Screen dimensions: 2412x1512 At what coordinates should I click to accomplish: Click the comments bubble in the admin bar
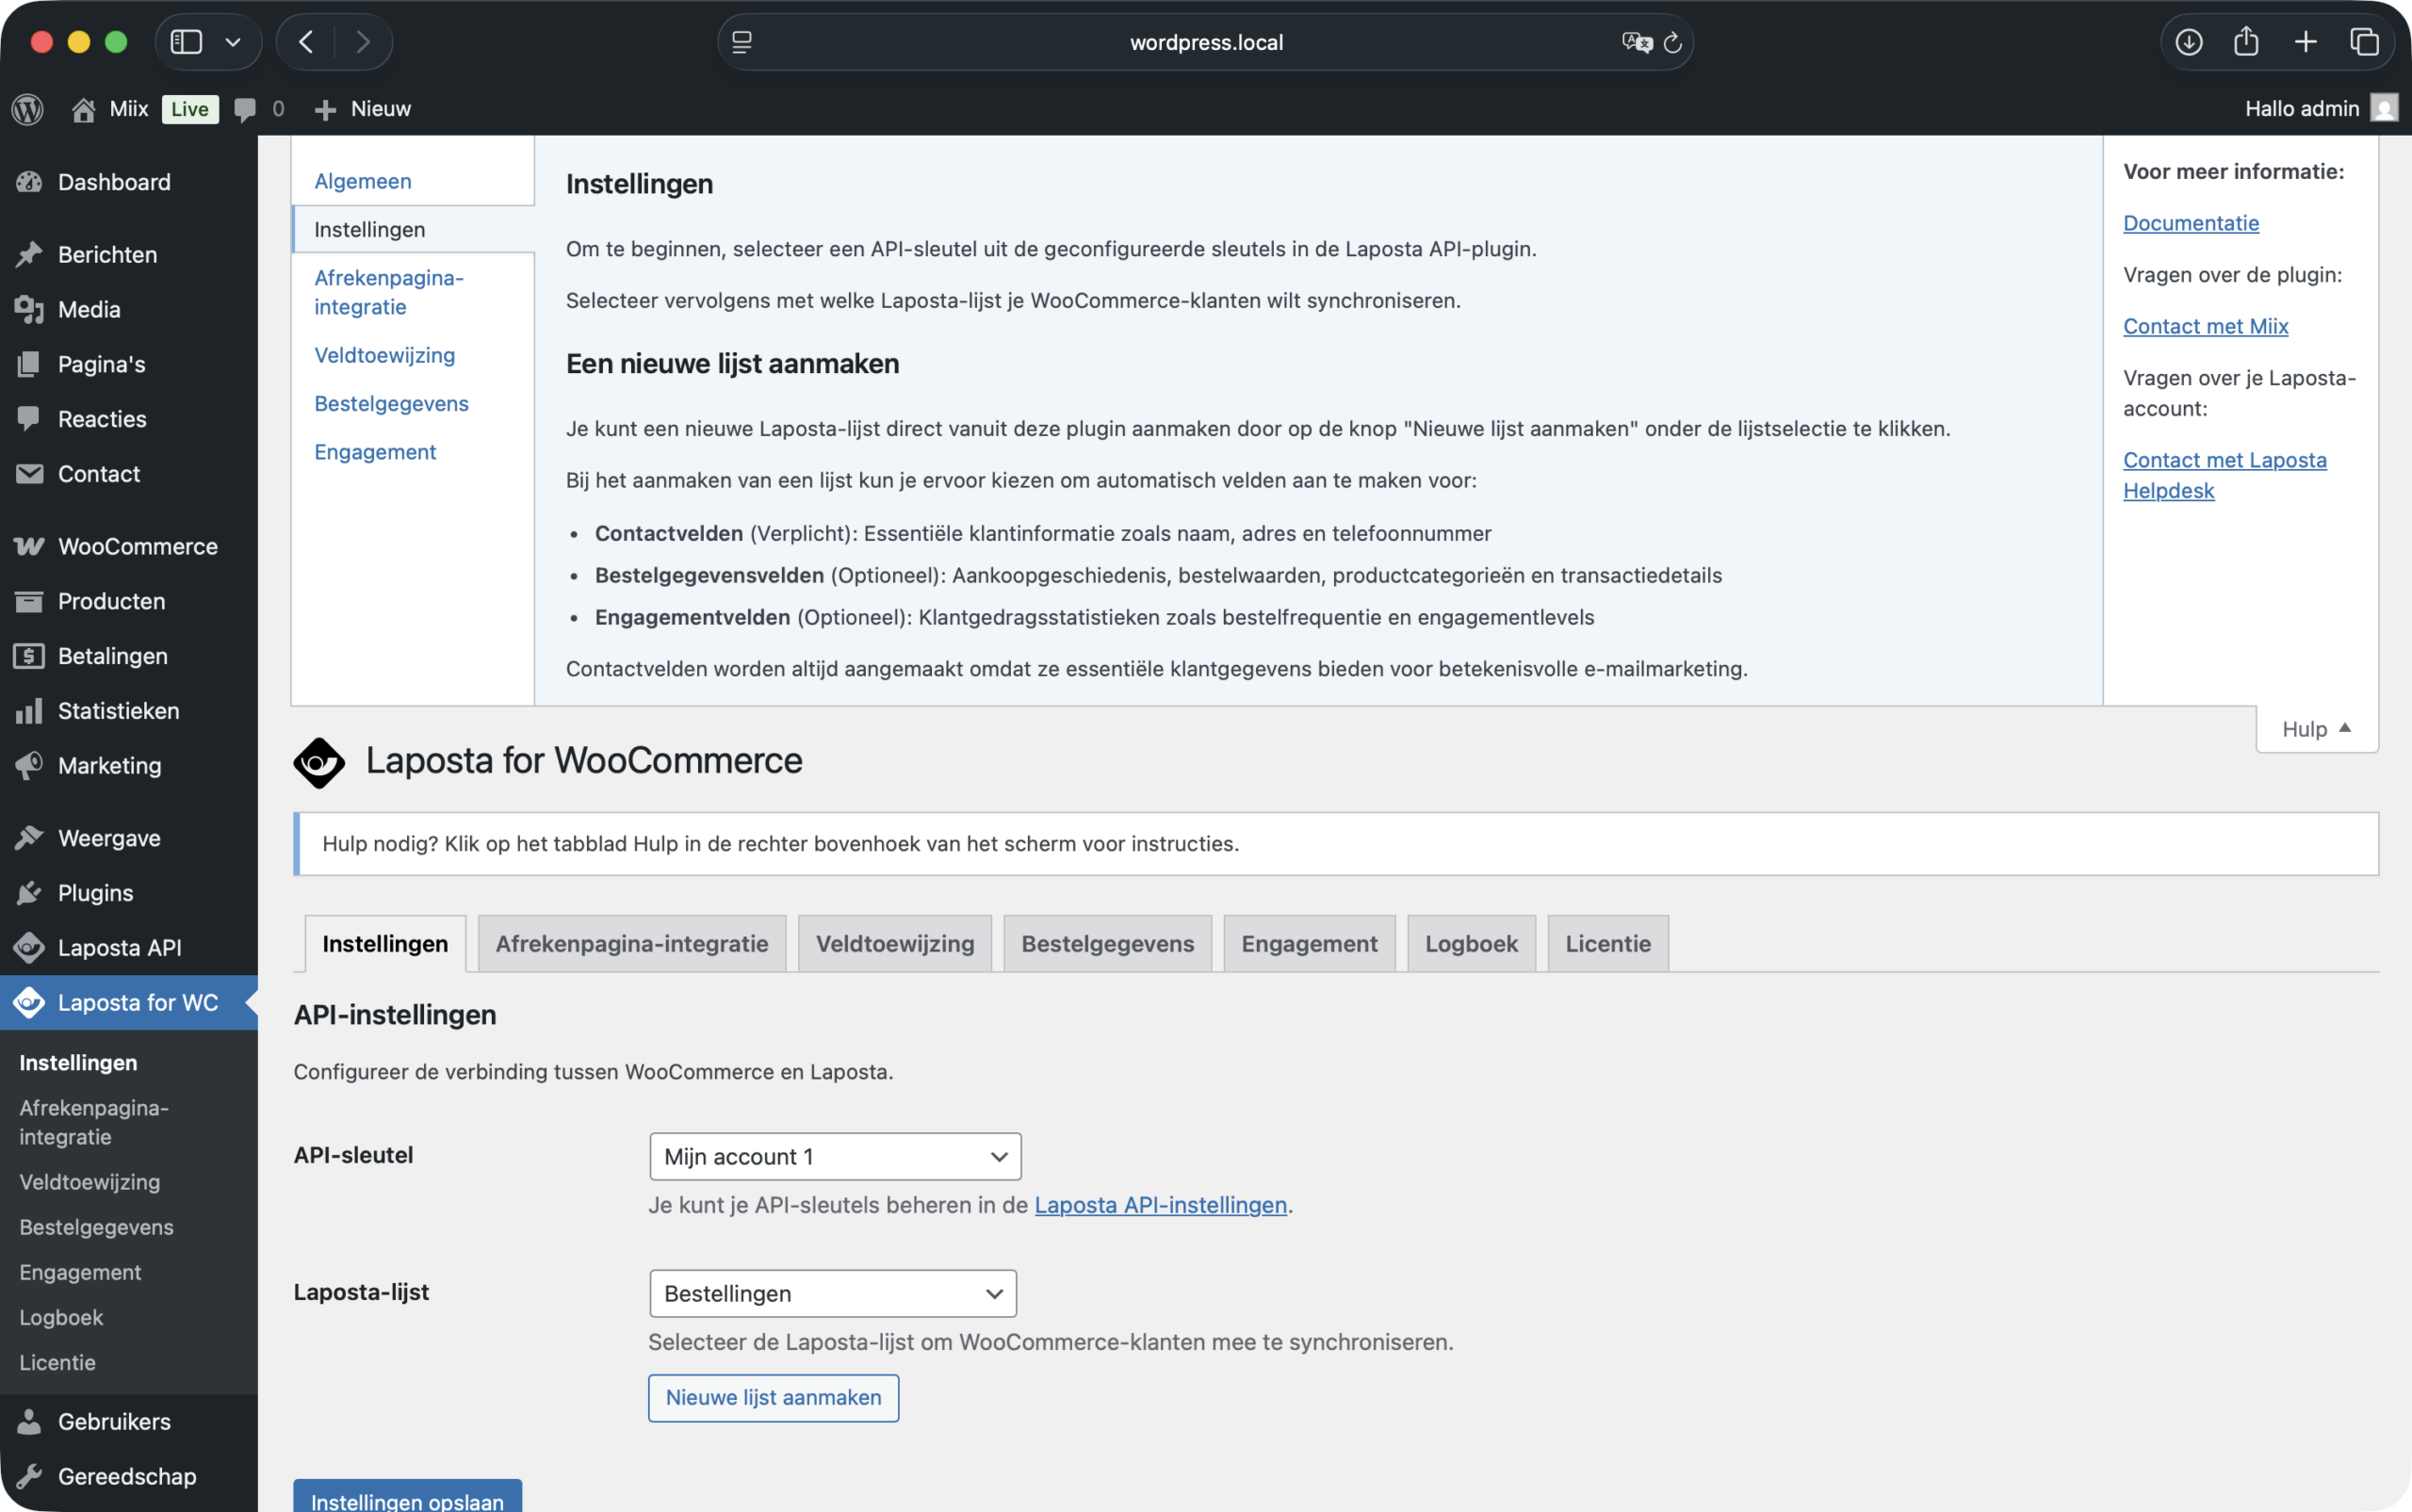tap(247, 109)
